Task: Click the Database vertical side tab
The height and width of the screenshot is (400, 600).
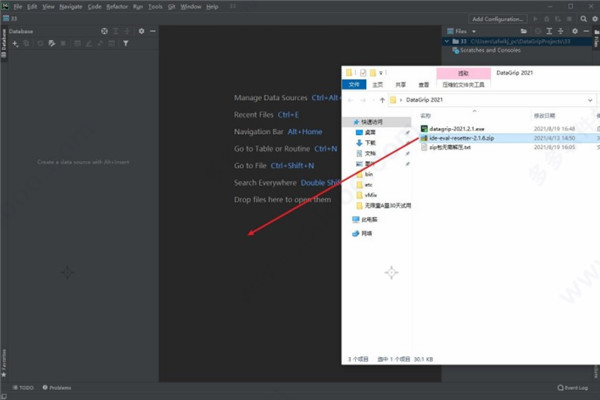Action: coord(4,43)
